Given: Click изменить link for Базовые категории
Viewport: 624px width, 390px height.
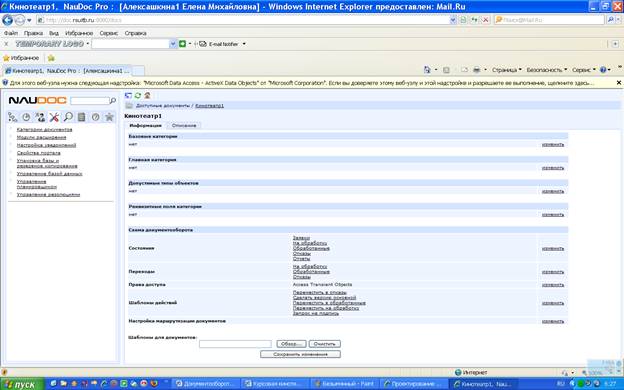Looking at the screenshot, I should (x=553, y=144).
